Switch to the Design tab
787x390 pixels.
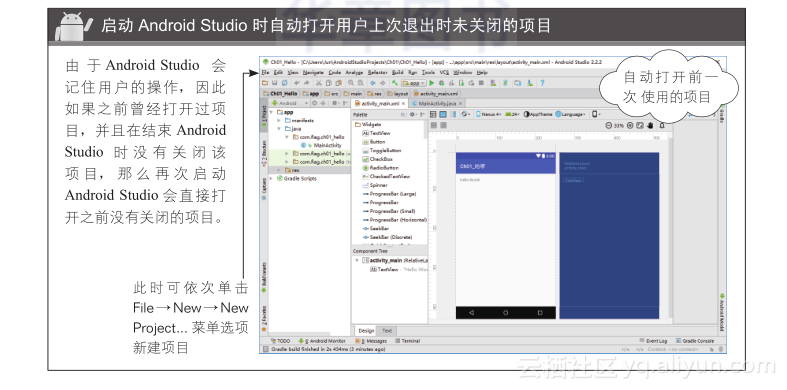click(x=366, y=330)
